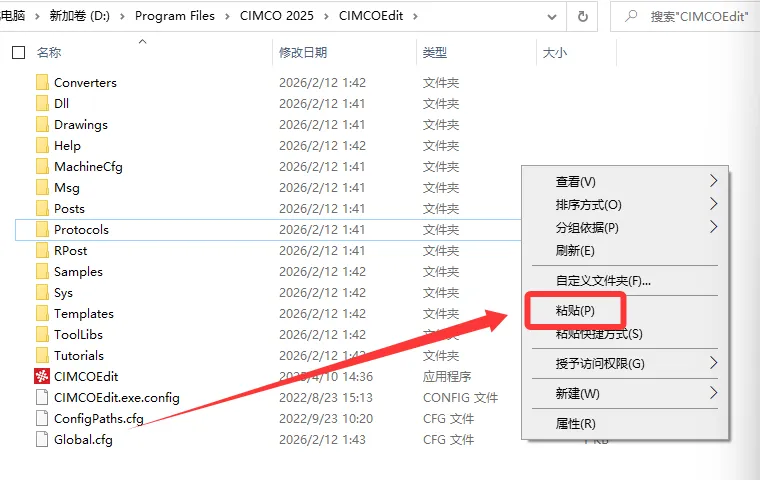This screenshot has width=760, height=480.
Task: Go to 新加卷 (D:) in breadcrumb
Action: click(79, 16)
